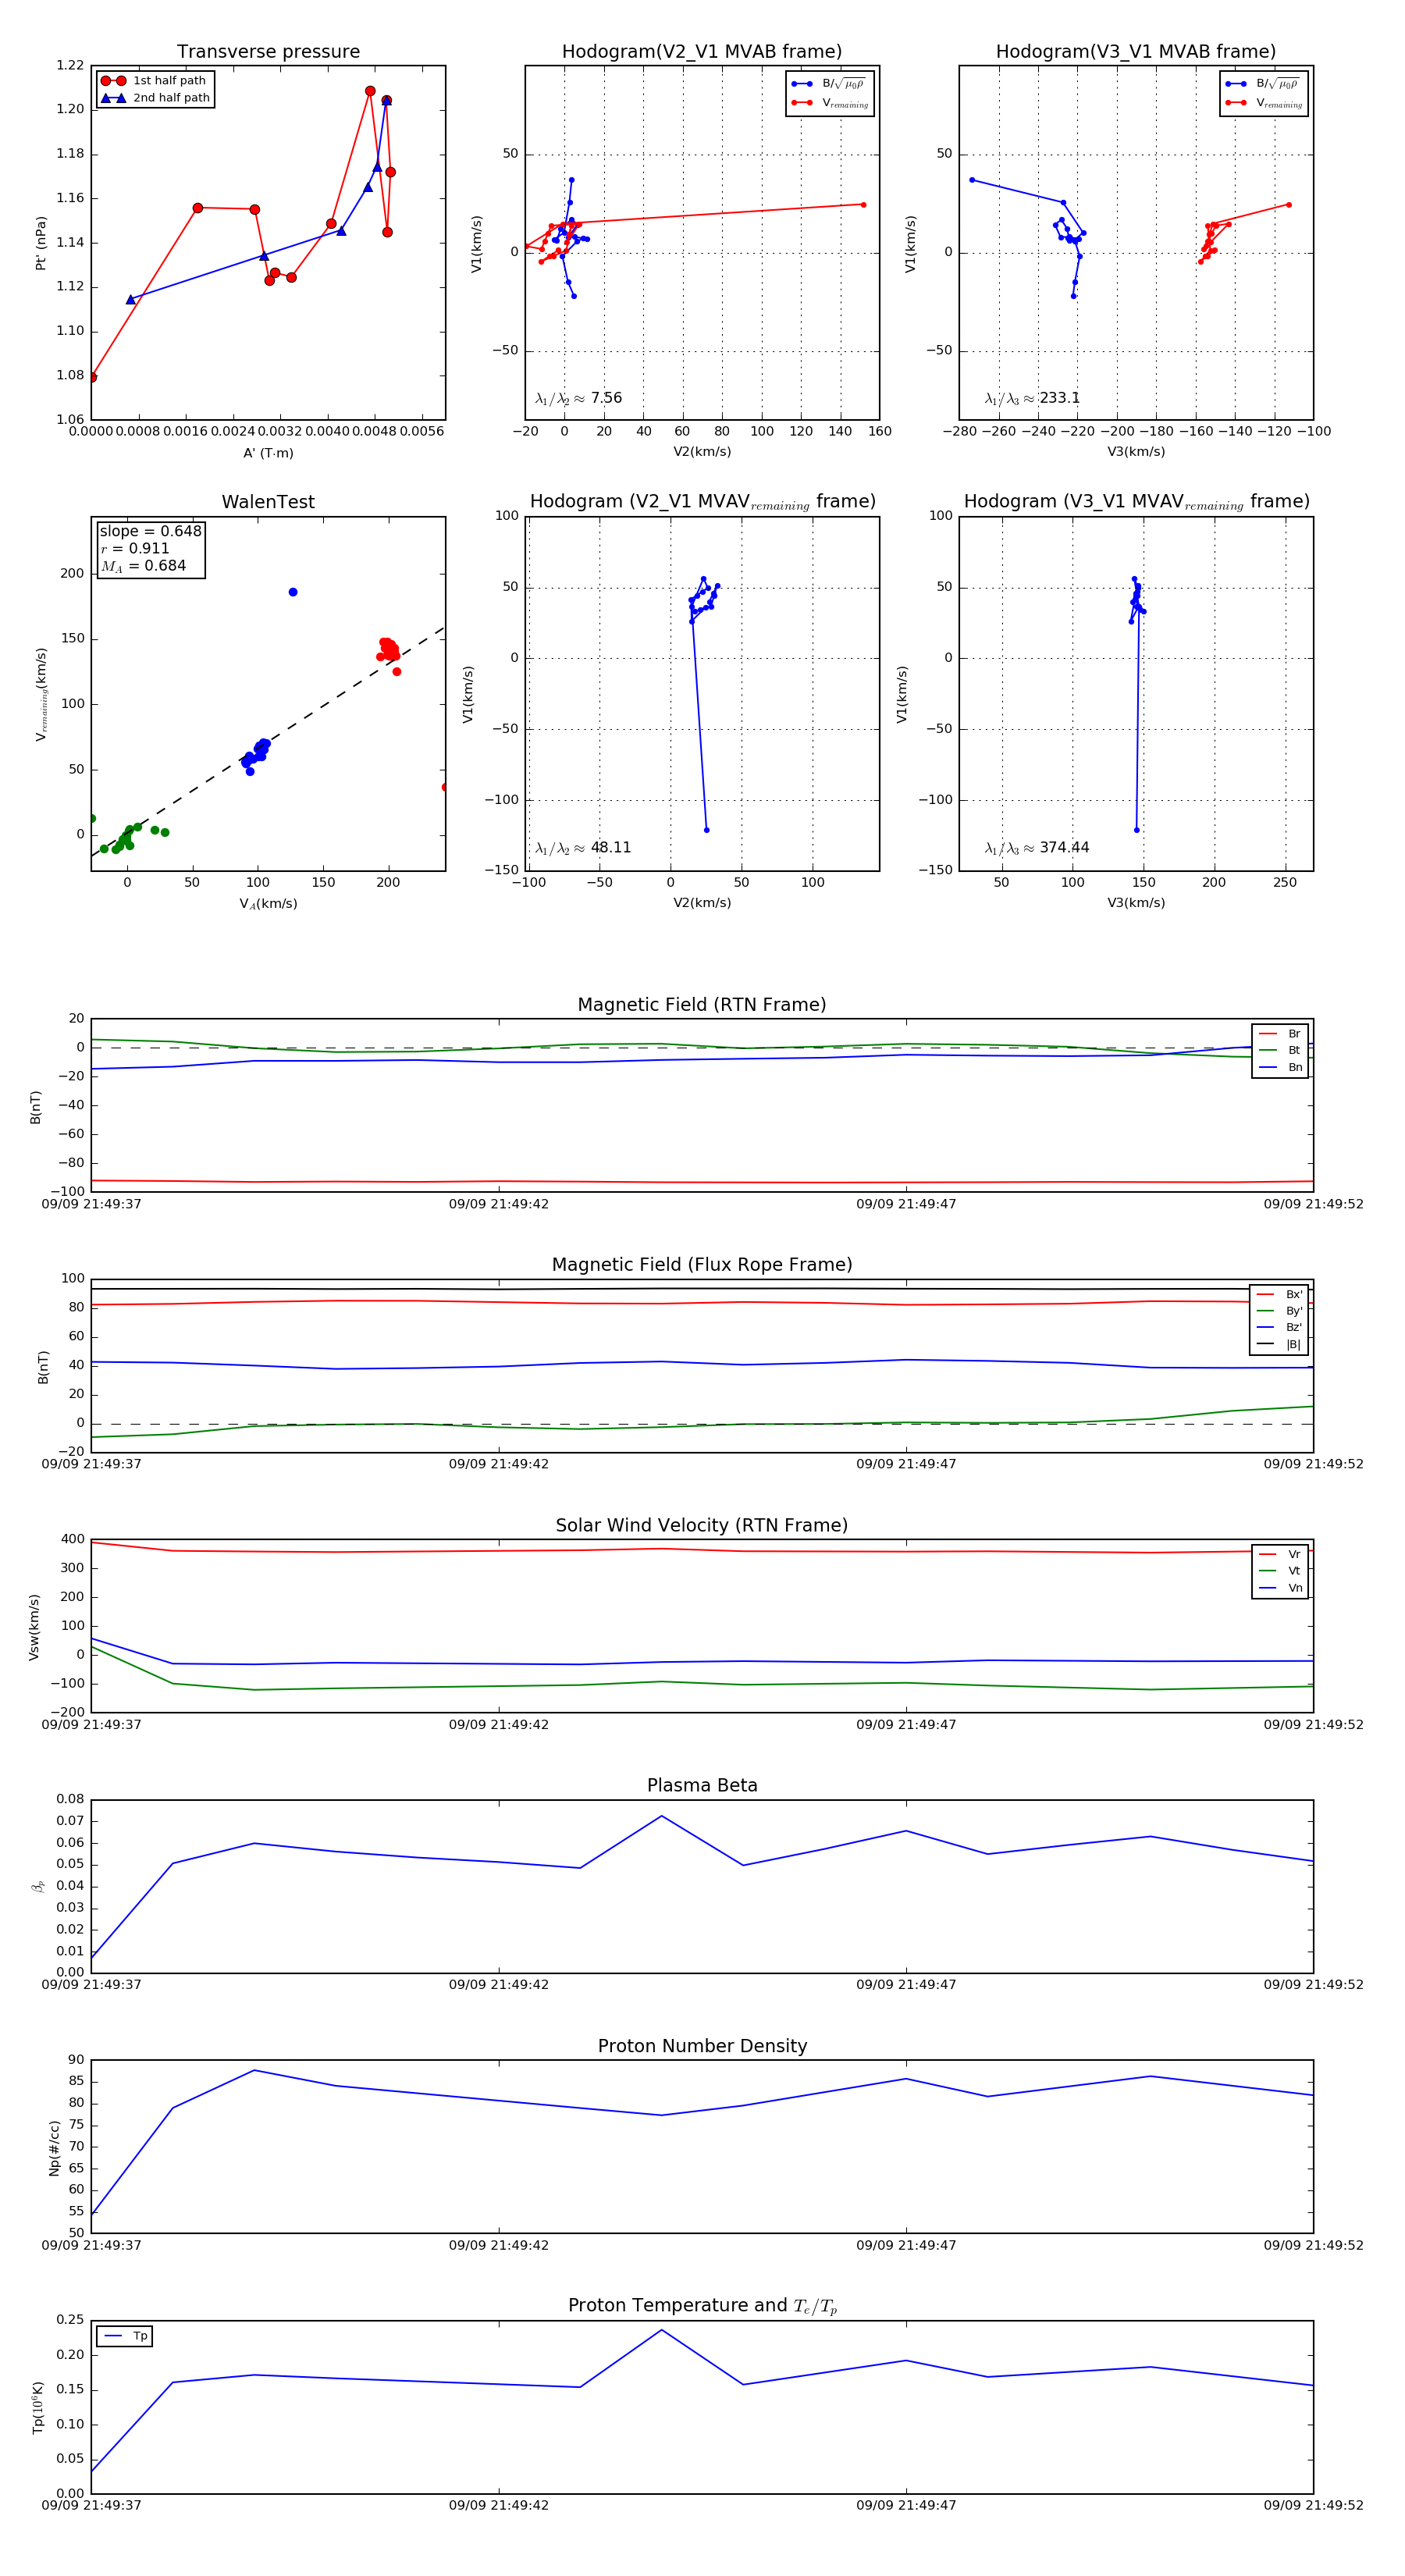Viewport: 1405px width, 2576px height.
Task: Click the "09/09 21:49:52" tick under Proton Number Density
Action: click(x=1313, y=2245)
